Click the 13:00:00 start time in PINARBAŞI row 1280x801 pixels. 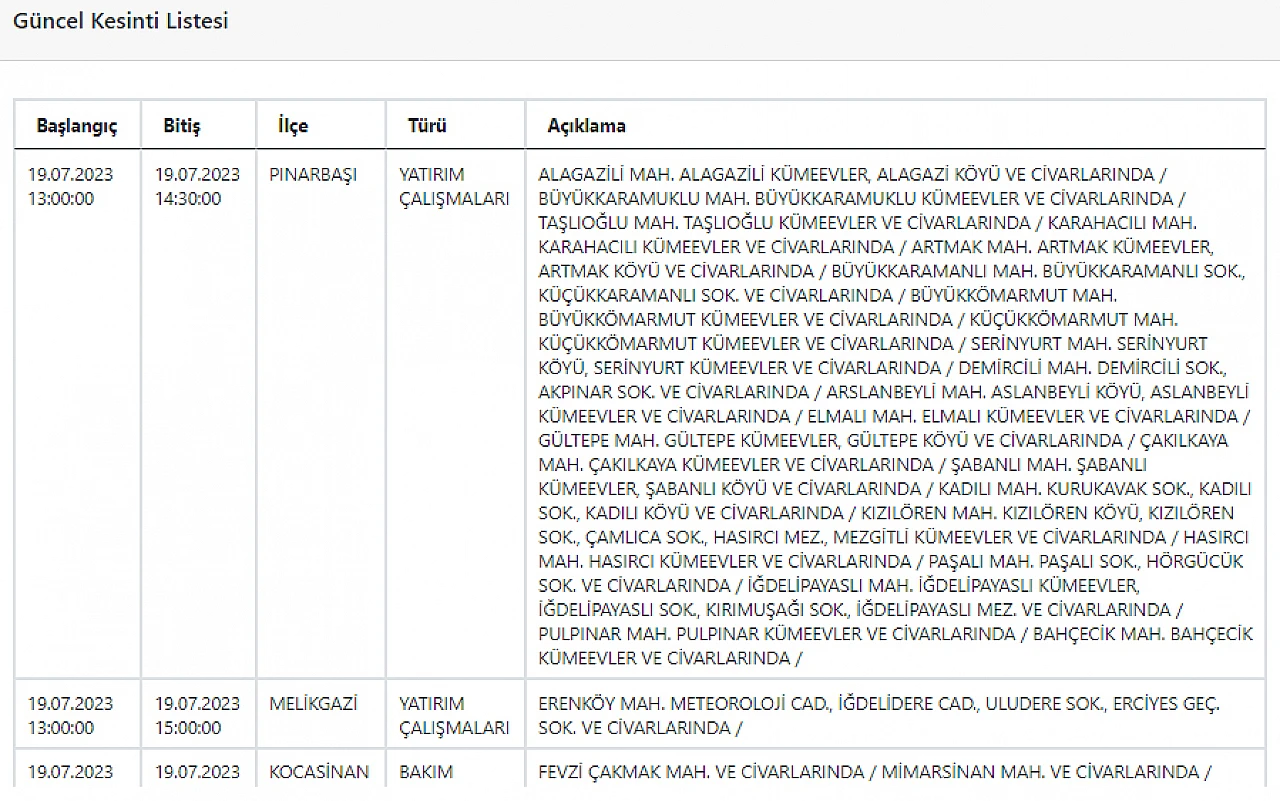(x=61, y=199)
